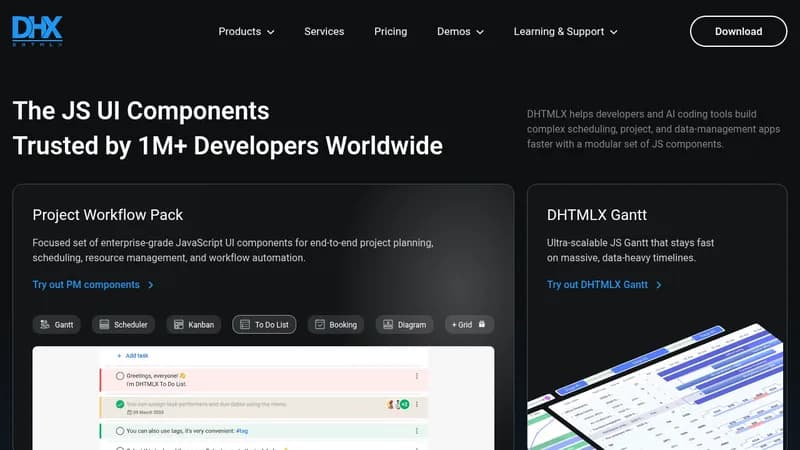Viewport: 800px width, 450px height.
Task: Click the assignee avatars on the completed task
Action: point(398,404)
